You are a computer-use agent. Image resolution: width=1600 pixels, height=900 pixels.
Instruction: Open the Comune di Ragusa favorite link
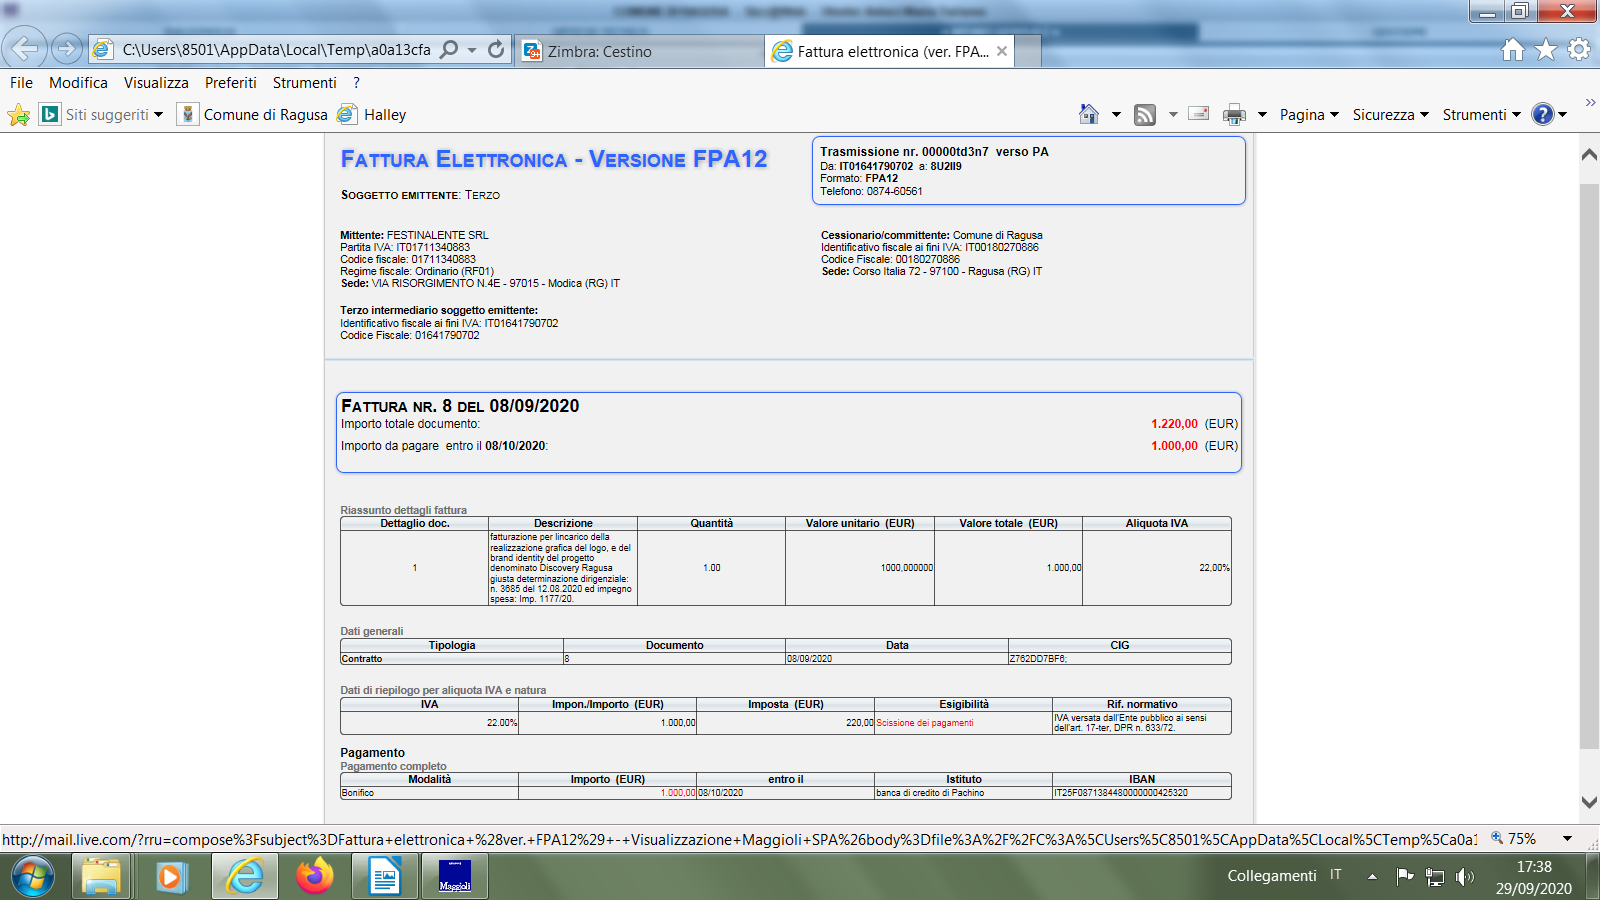tap(265, 115)
